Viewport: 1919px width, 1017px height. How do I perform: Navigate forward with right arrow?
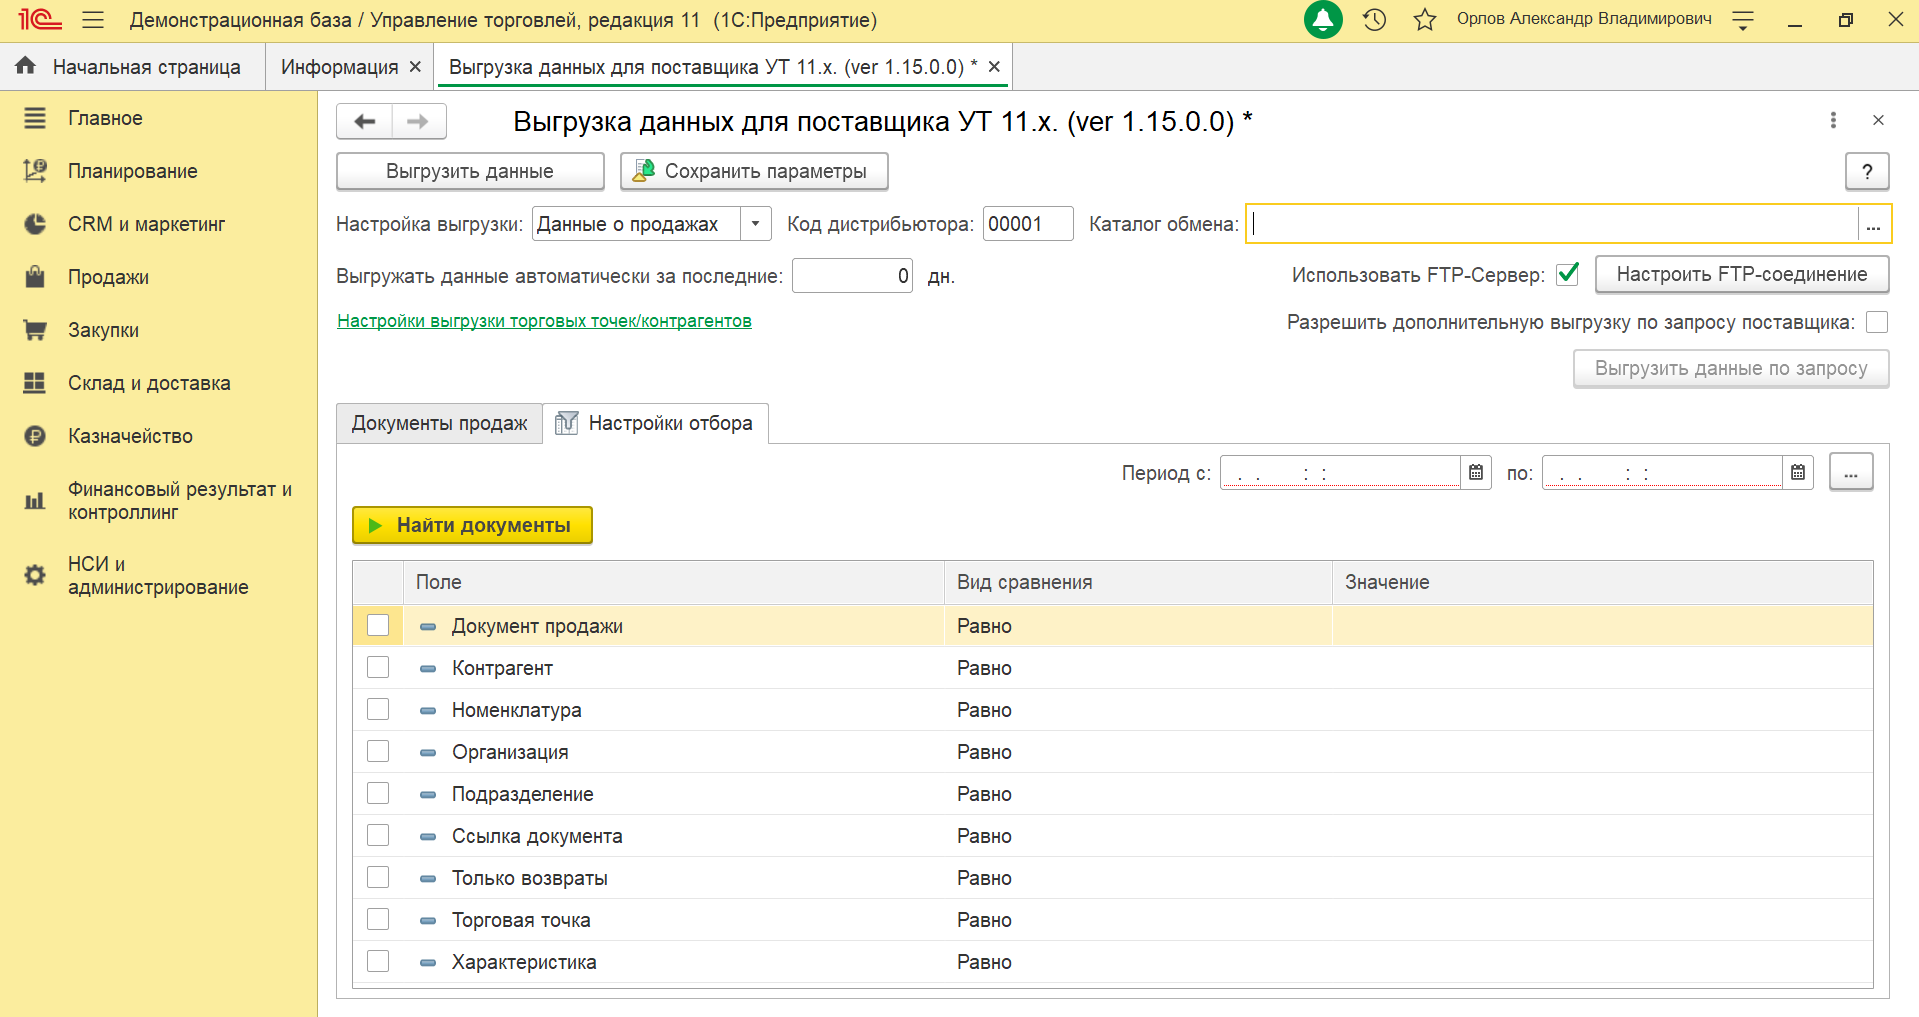click(419, 121)
